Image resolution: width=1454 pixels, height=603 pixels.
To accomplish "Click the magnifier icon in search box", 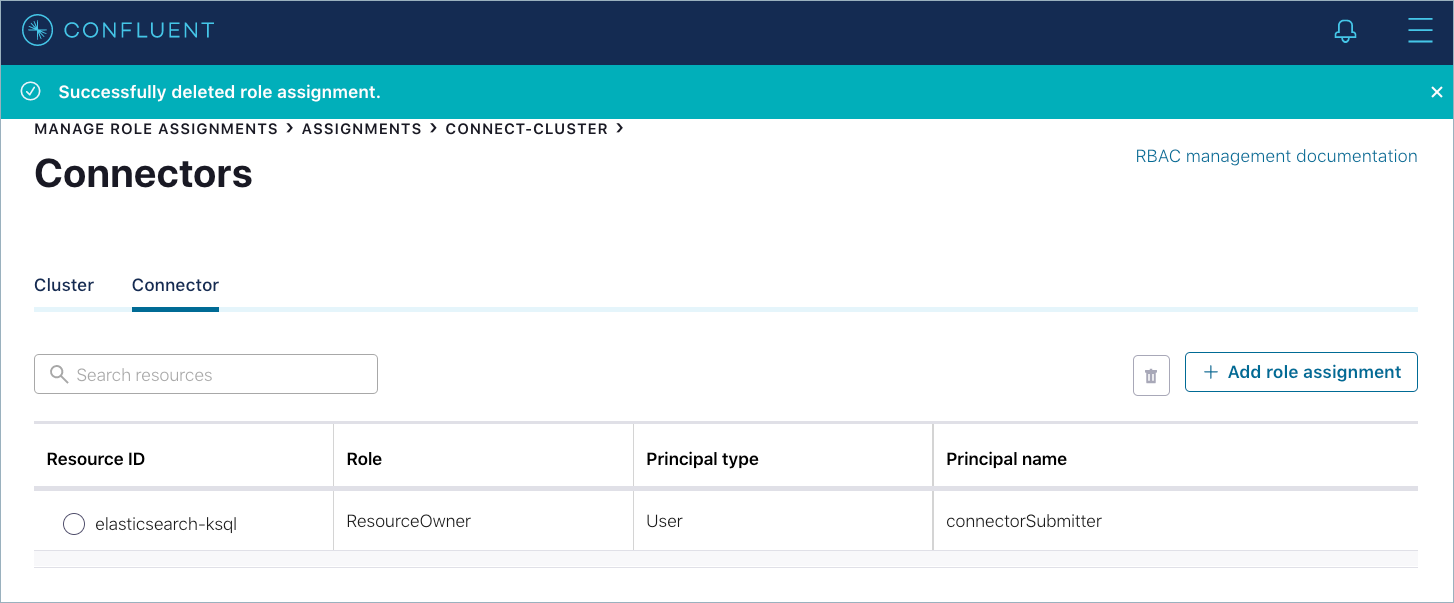I will coord(59,375).
